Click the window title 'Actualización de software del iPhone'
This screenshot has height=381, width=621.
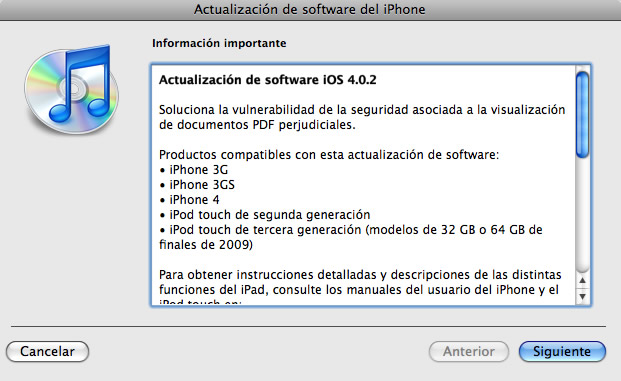click(x=310, y=9)
